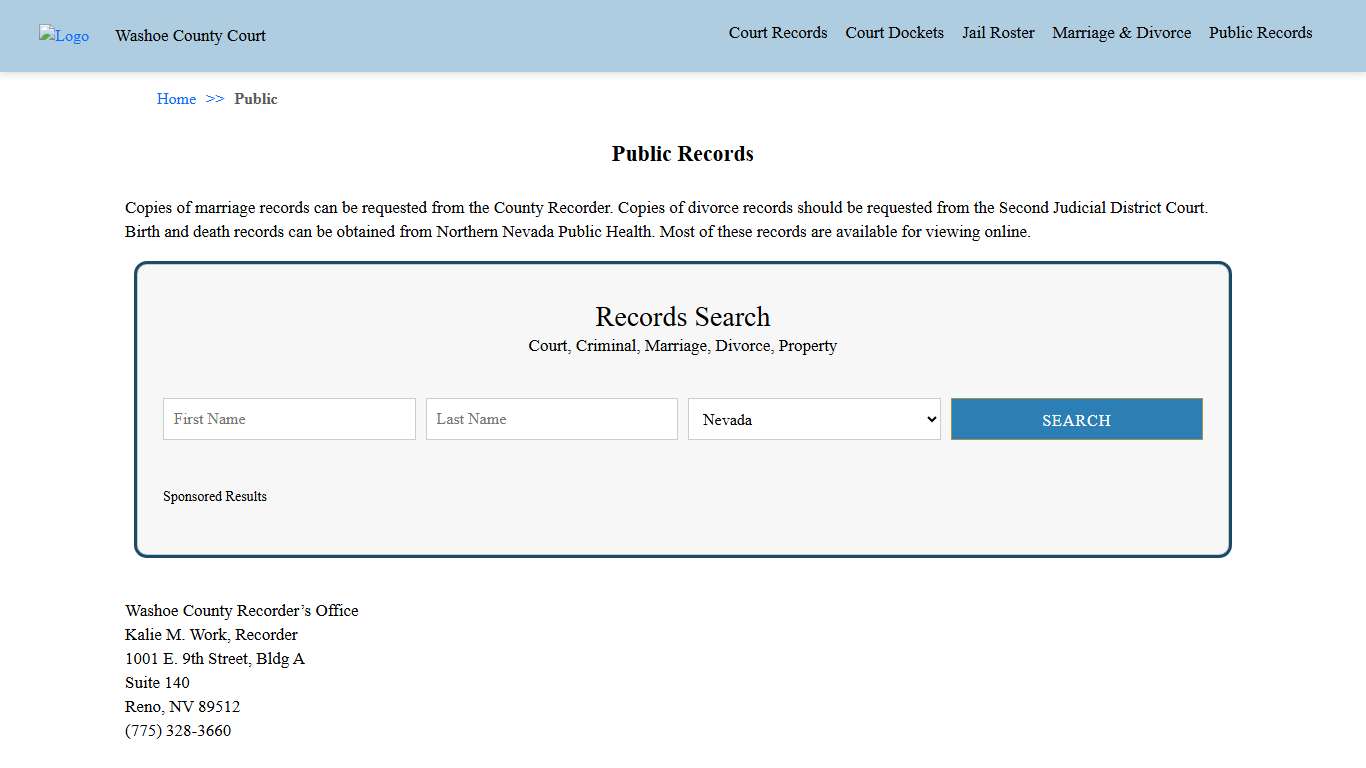Follow the Home breadcrumb link
Image resolution: width=1366 pixels, height=768 pixels.
[x=176, y=98]
